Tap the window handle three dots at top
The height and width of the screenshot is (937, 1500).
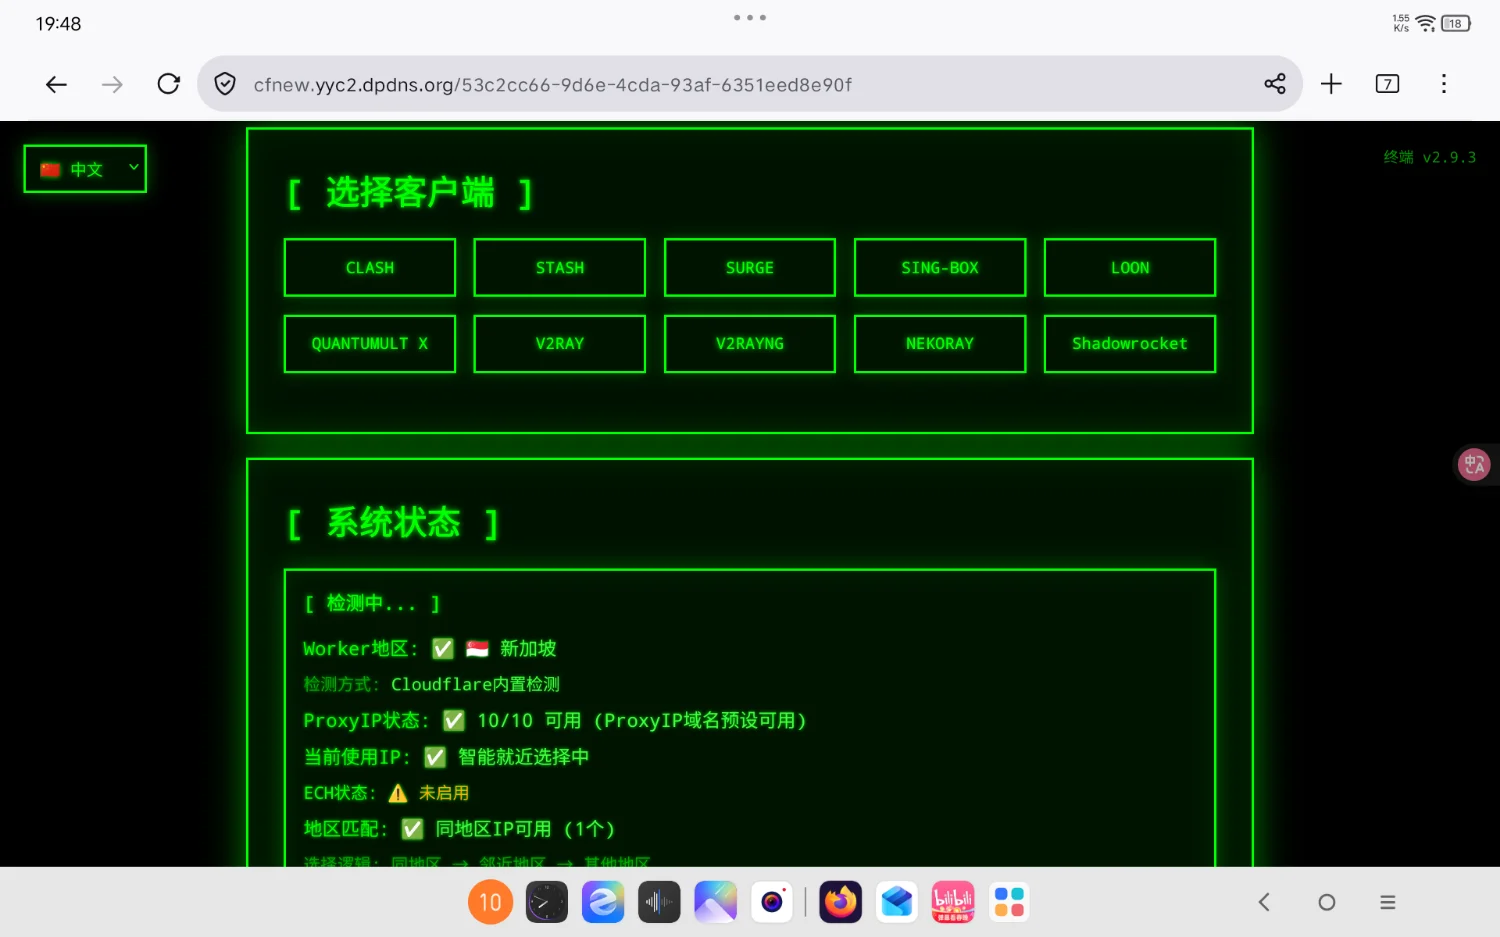point(750,17)
